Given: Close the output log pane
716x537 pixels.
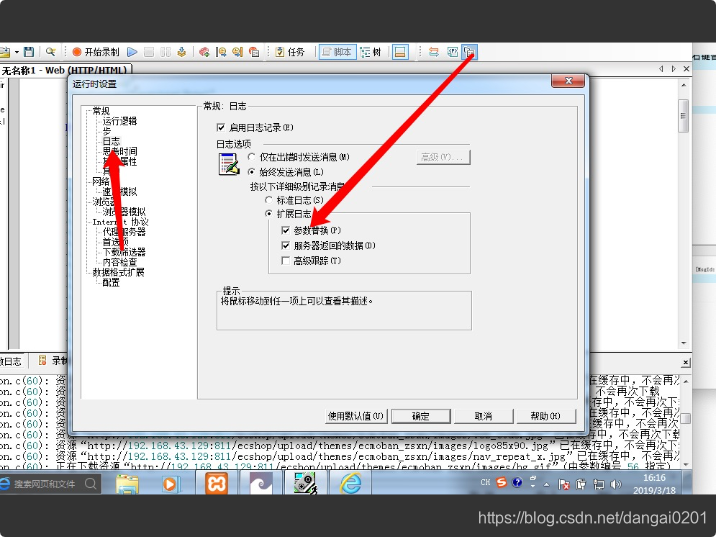Looking at the screenshot, I should pyautogui.click(x=686, y=363).
